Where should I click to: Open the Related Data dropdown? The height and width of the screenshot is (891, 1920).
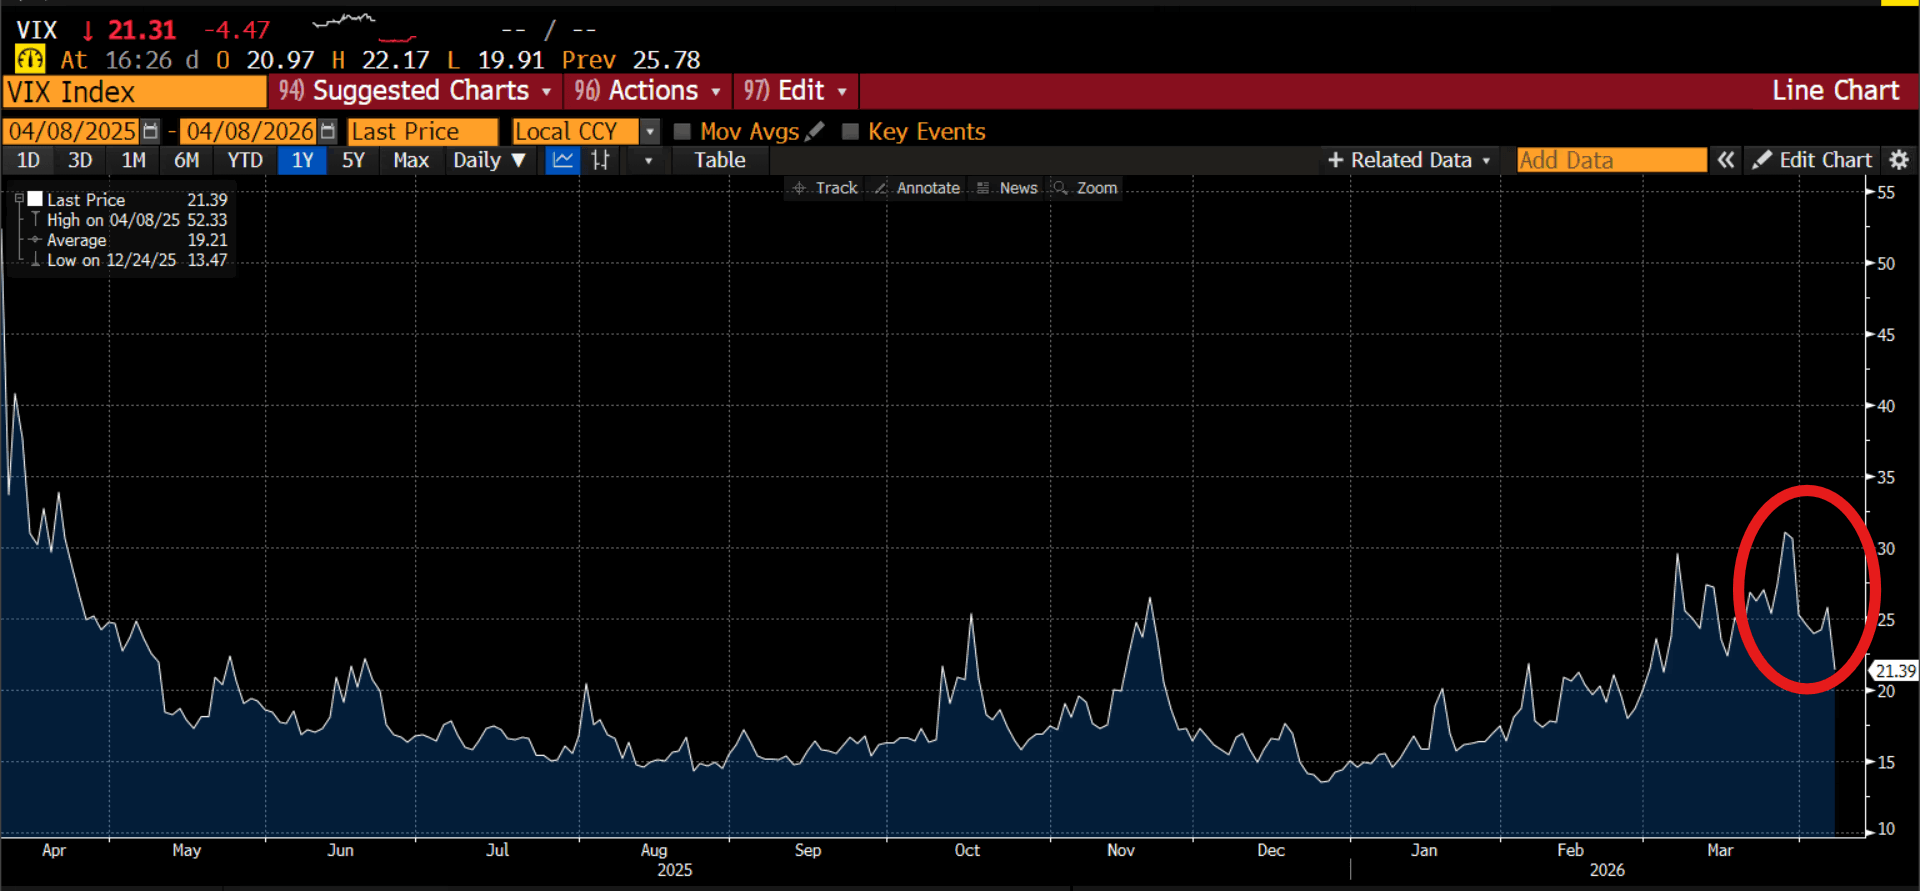click(x=1409, y=160)
